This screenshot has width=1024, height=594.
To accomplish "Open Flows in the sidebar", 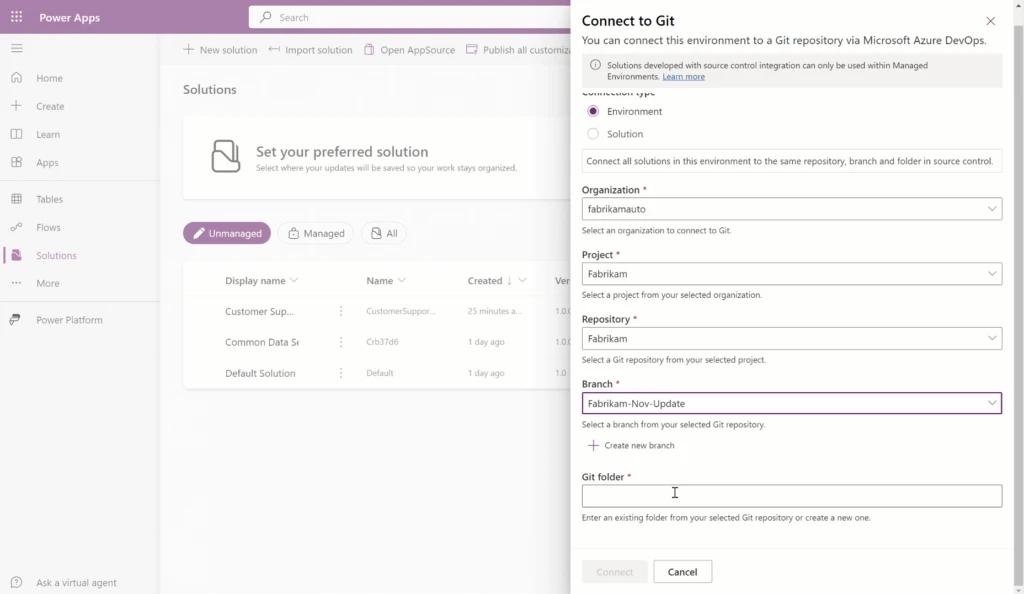I will 48,227.
